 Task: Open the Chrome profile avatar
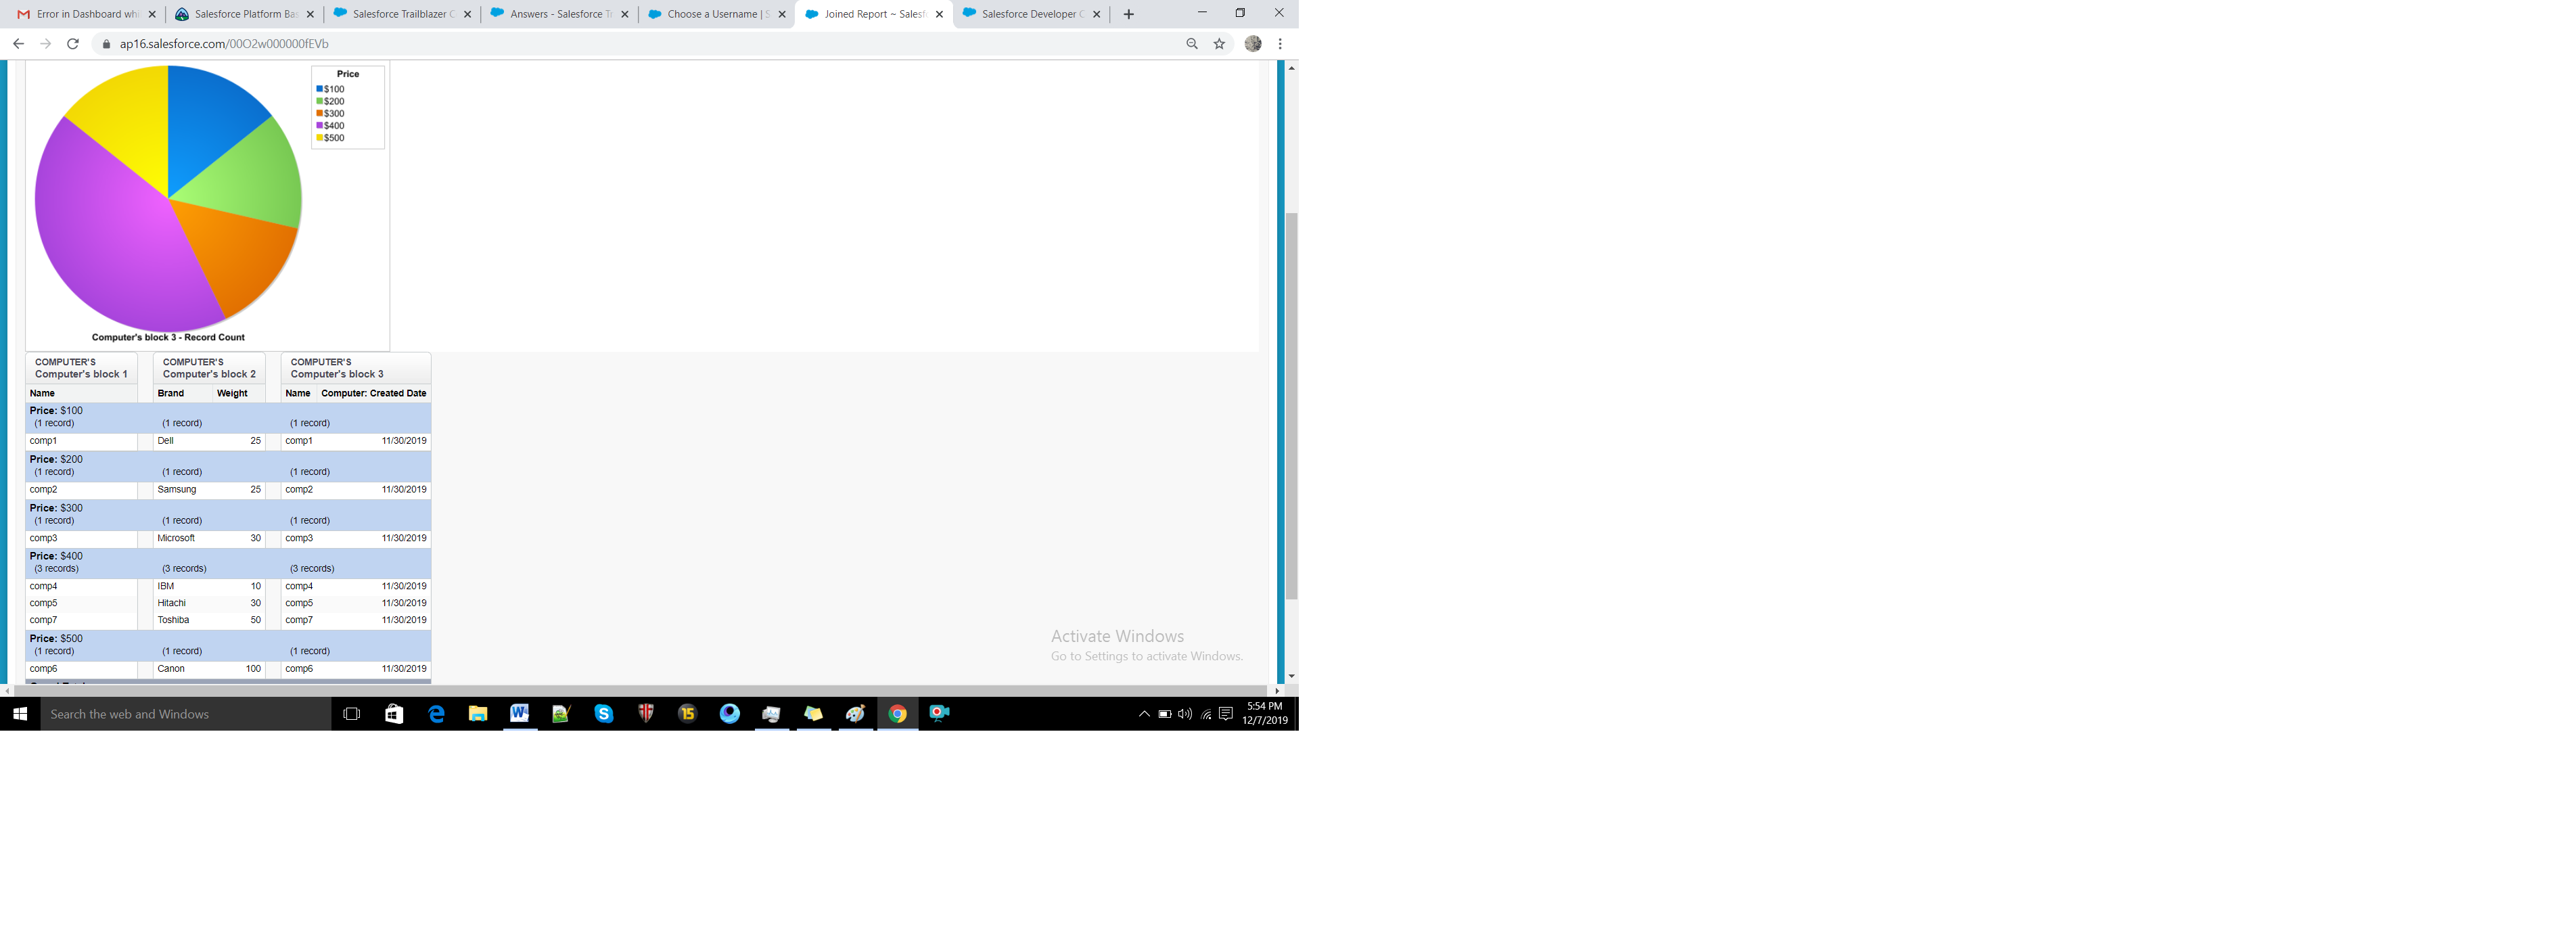pos(1253,44)
